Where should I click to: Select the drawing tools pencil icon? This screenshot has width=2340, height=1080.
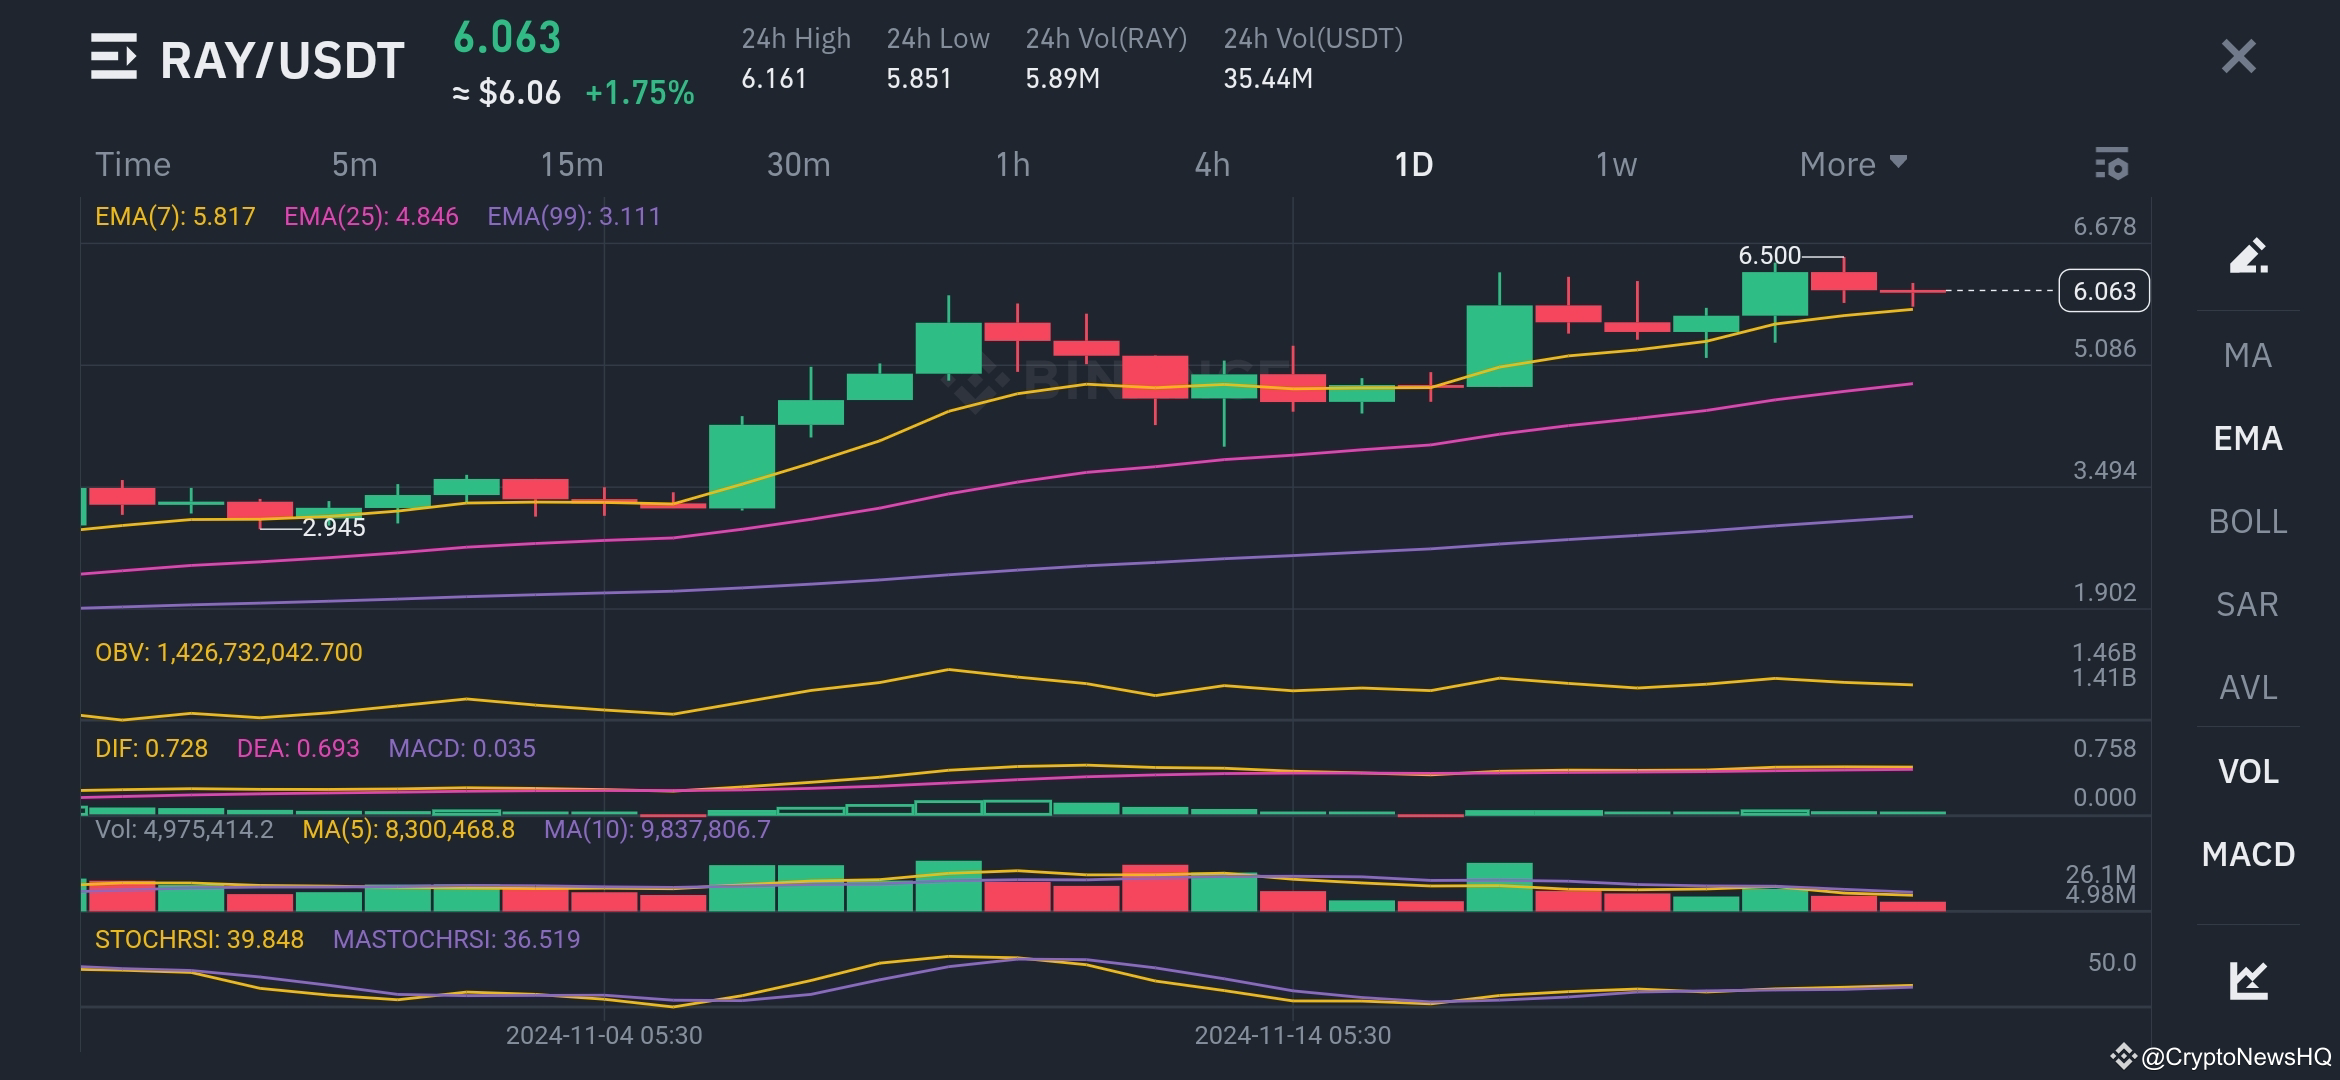coord(2248,257)
